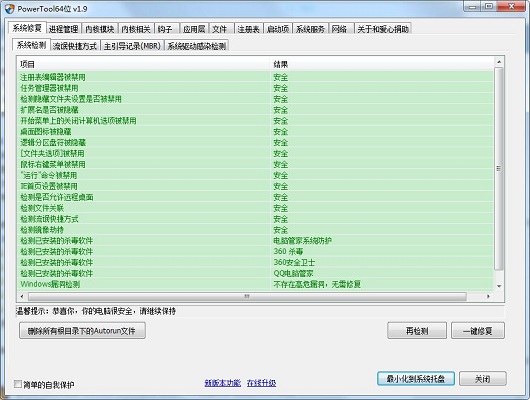
Task: Enable the 简单的自我保护 checkbox
Action: (18, 384)
